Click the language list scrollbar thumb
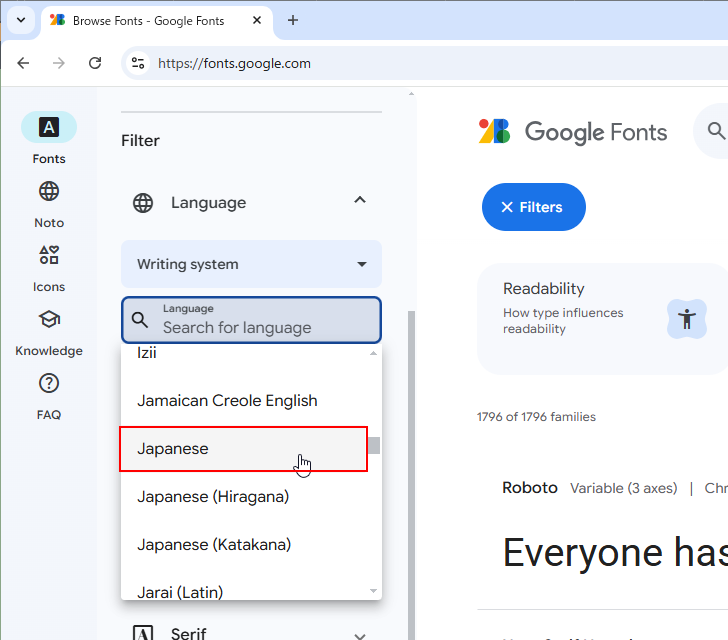 pos(374,446)
